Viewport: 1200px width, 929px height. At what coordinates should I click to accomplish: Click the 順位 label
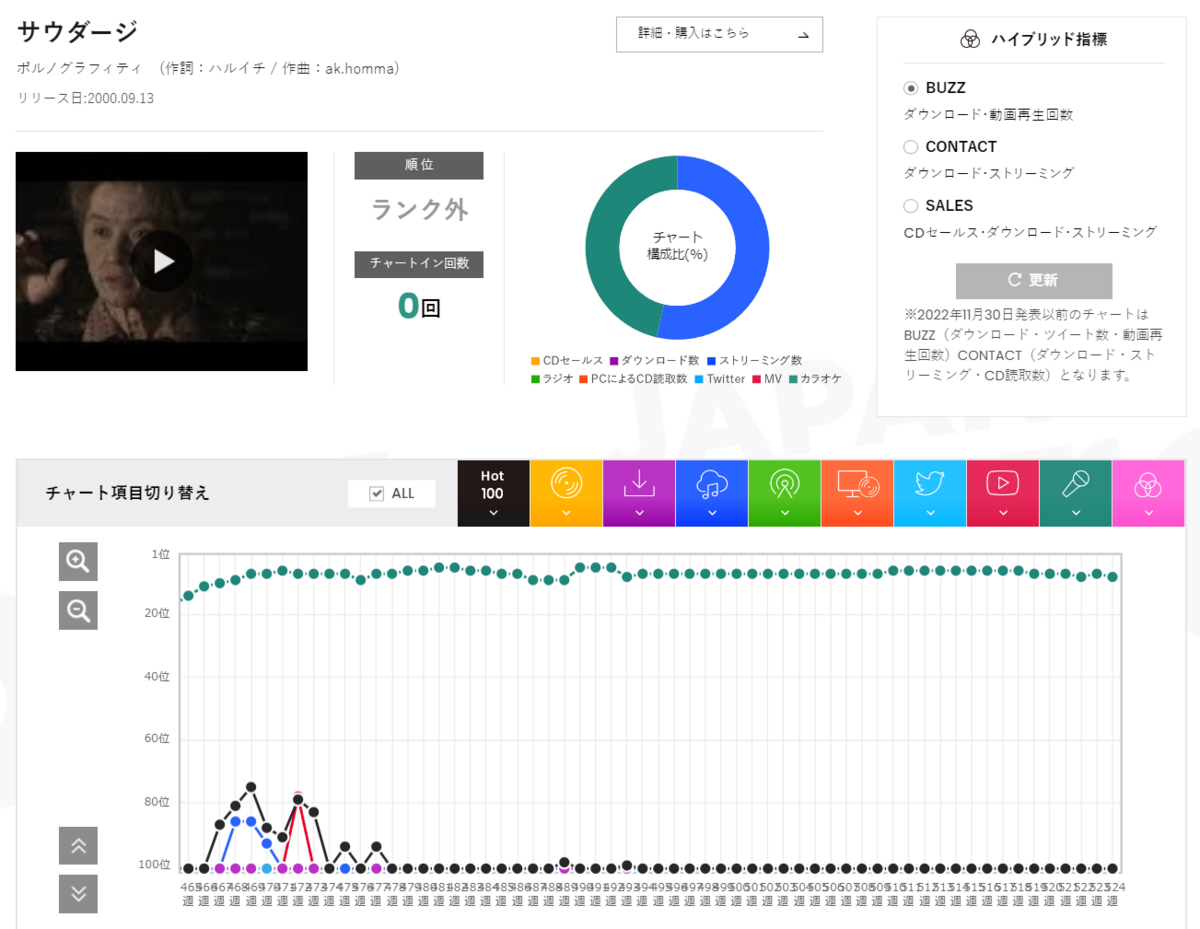tap(419, 165)
